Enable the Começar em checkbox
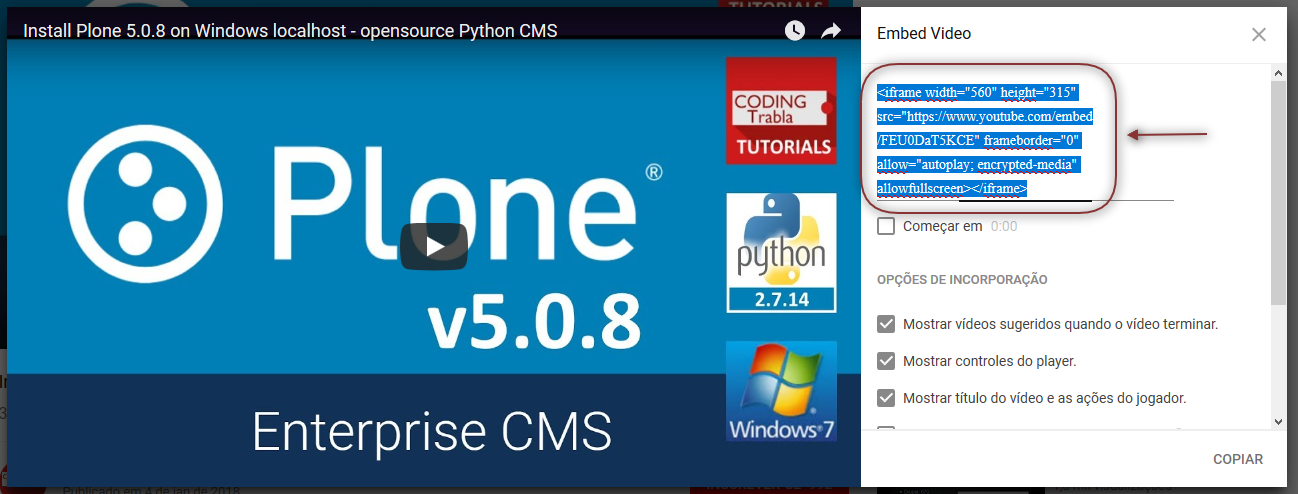Screen dimensions: 1298x494 (x=886, y=226)
